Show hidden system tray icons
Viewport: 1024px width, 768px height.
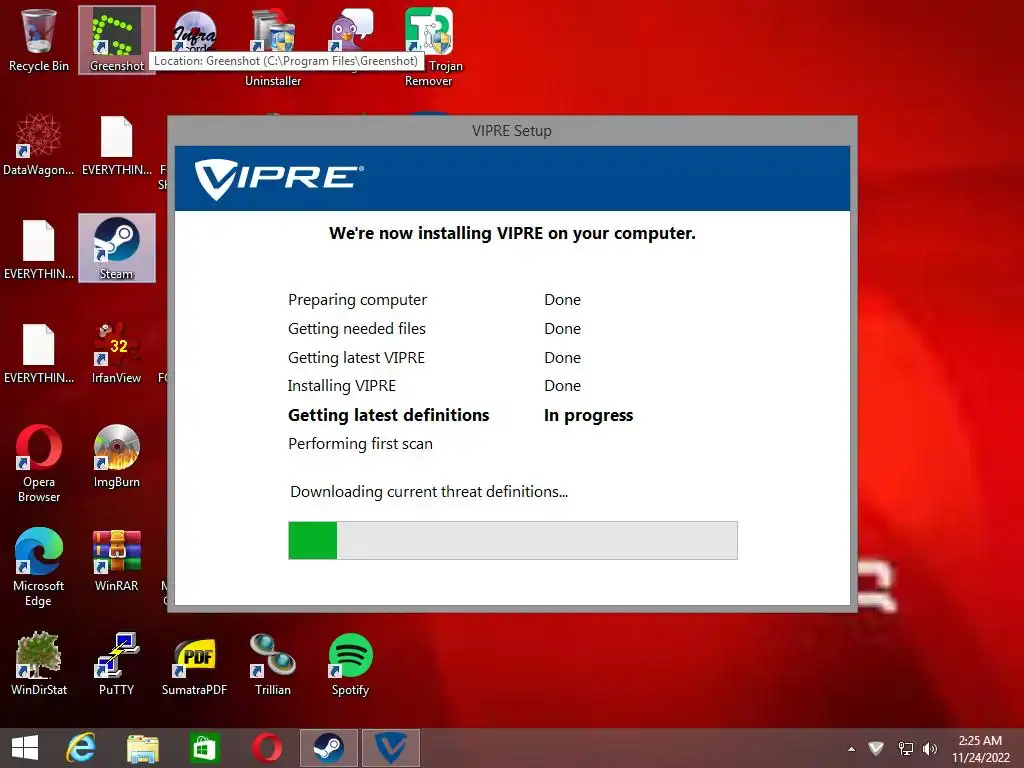[x=851, y=748]
